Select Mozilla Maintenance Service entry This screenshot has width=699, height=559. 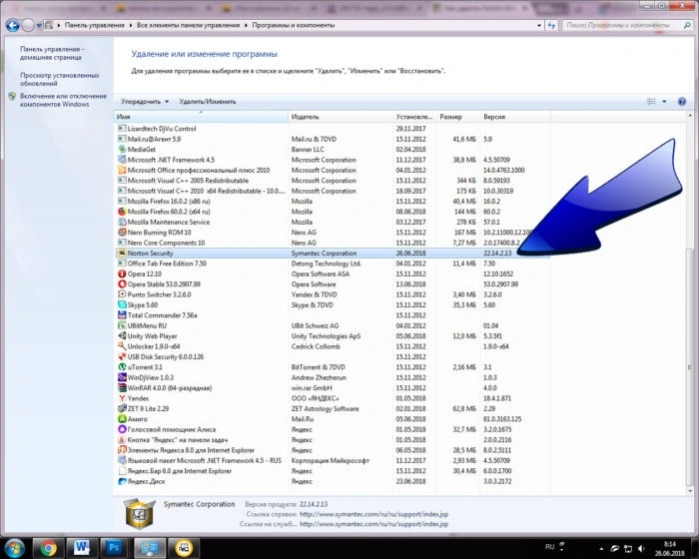point(332,222)
